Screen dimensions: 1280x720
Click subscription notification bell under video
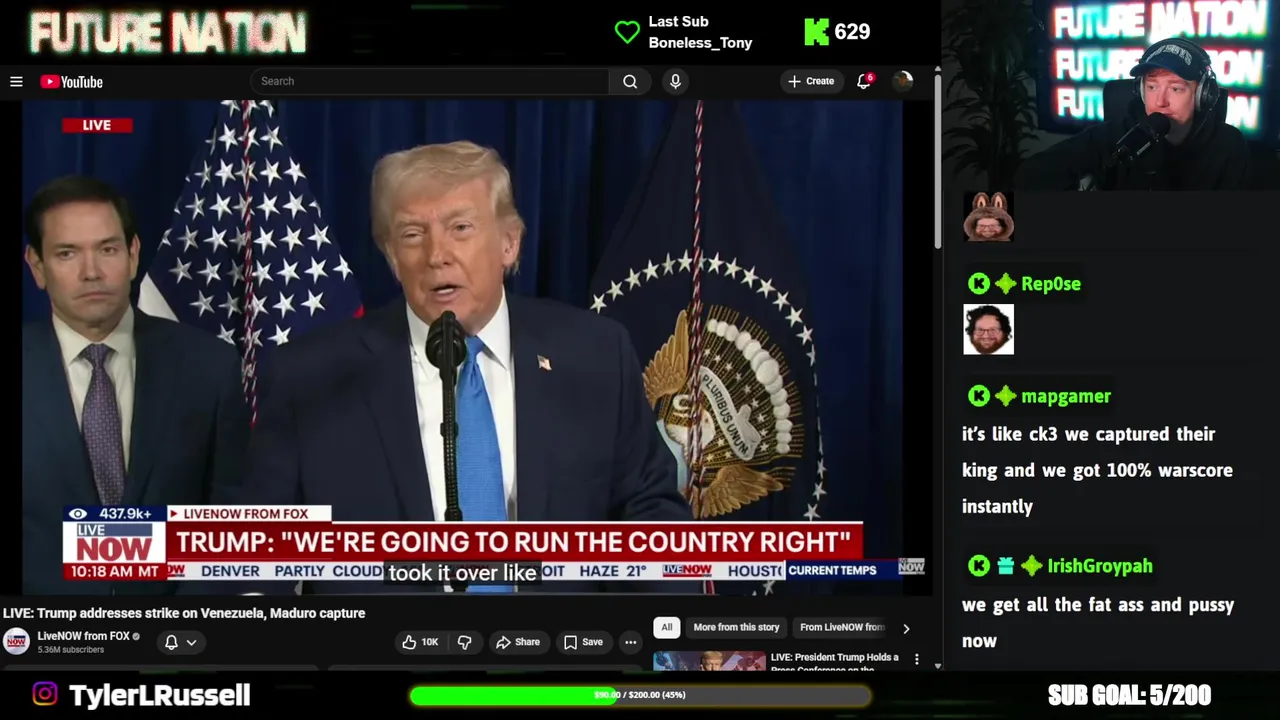coord(171,642)
